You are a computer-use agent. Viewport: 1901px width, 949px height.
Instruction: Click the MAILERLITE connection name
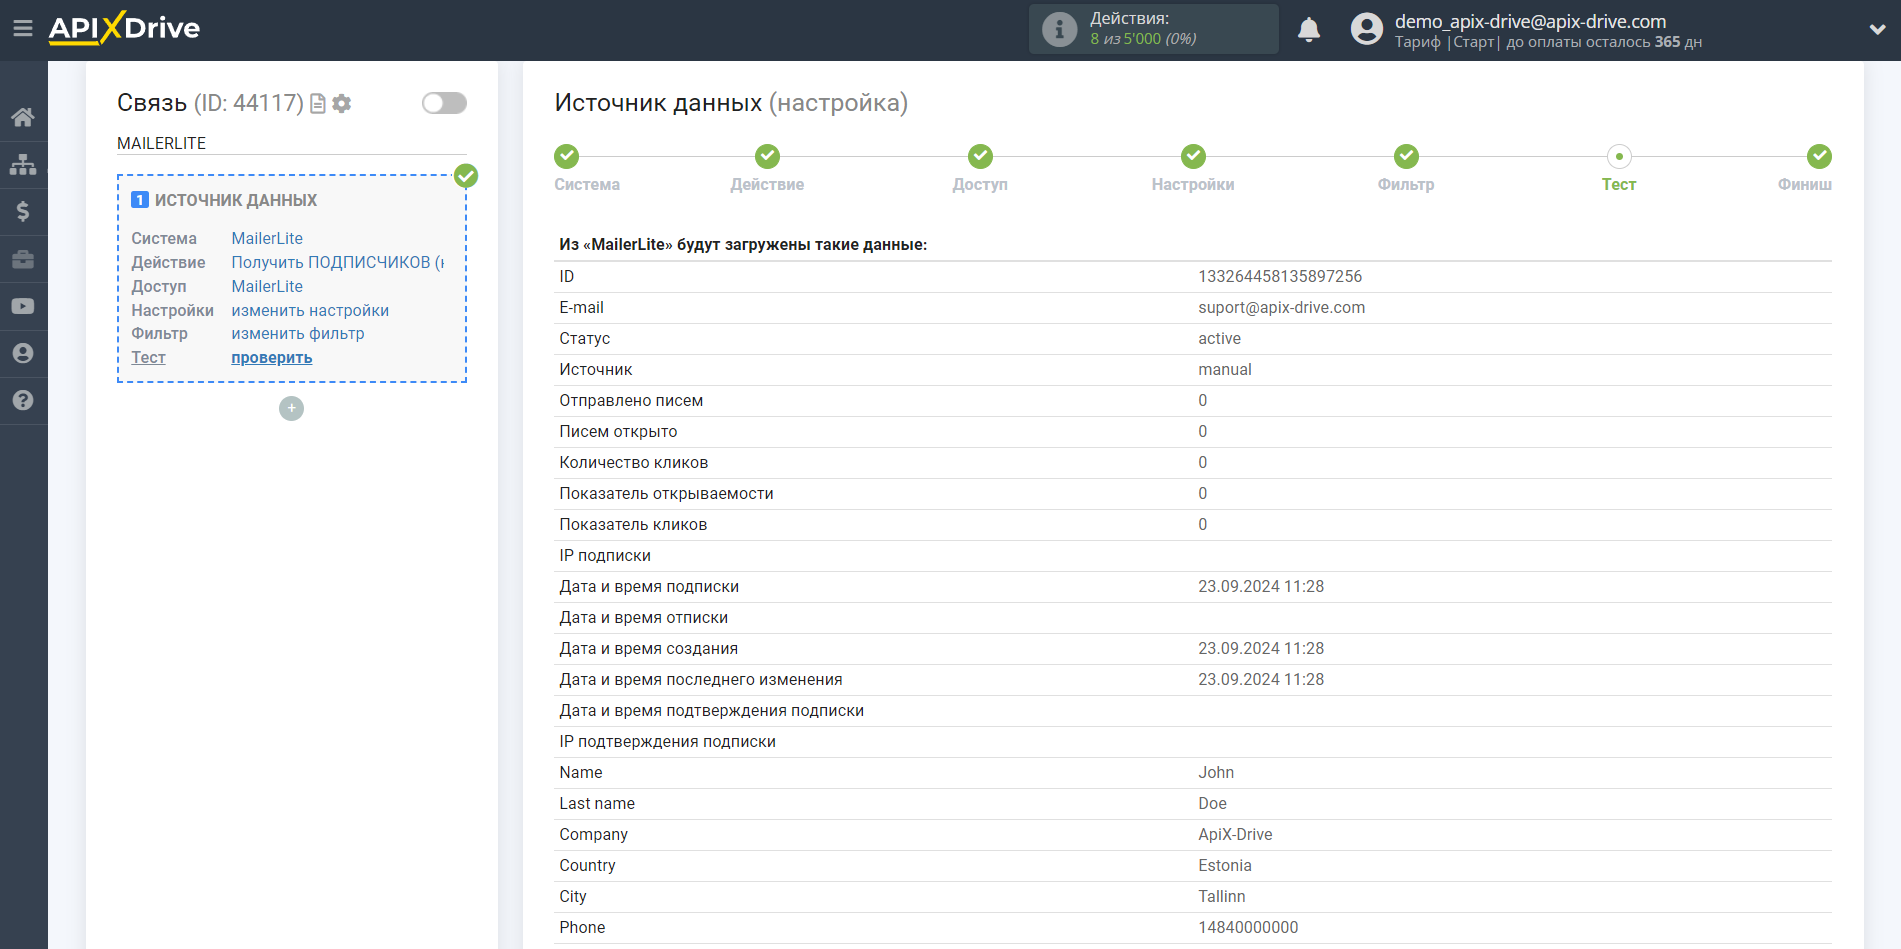click(x=161, y=143)
